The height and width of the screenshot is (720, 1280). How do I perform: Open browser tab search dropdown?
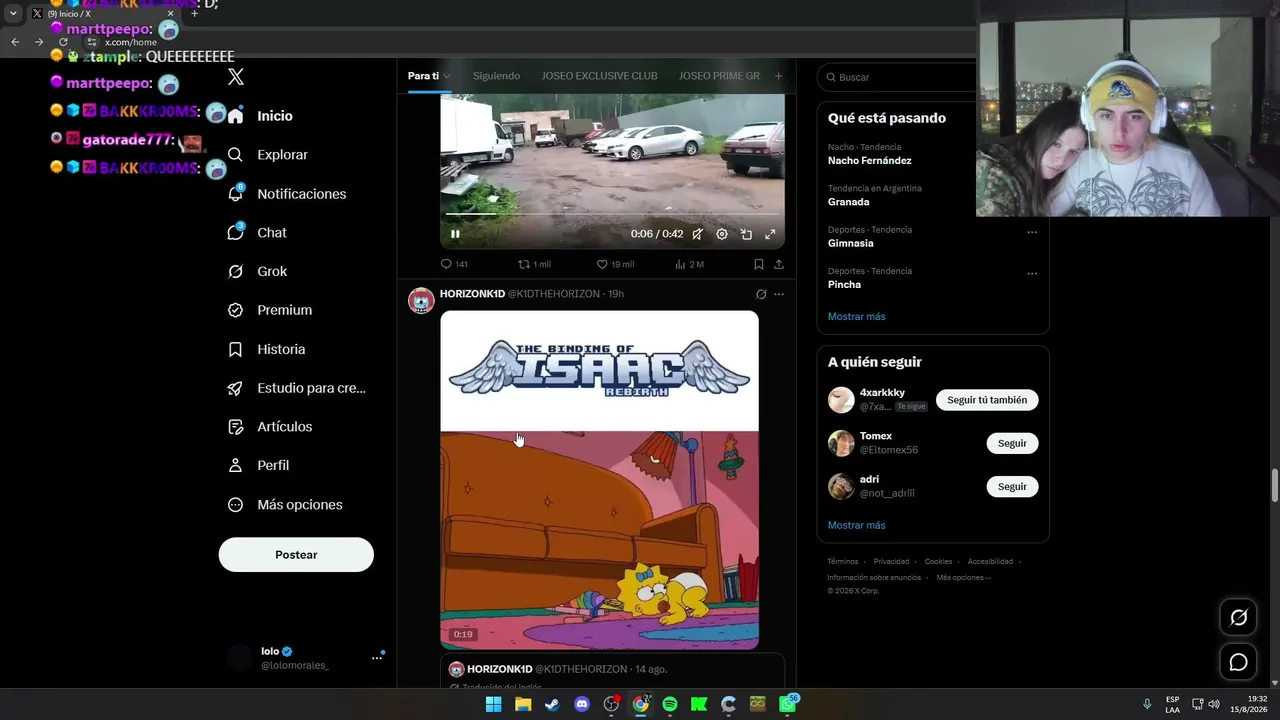point(13,13)
